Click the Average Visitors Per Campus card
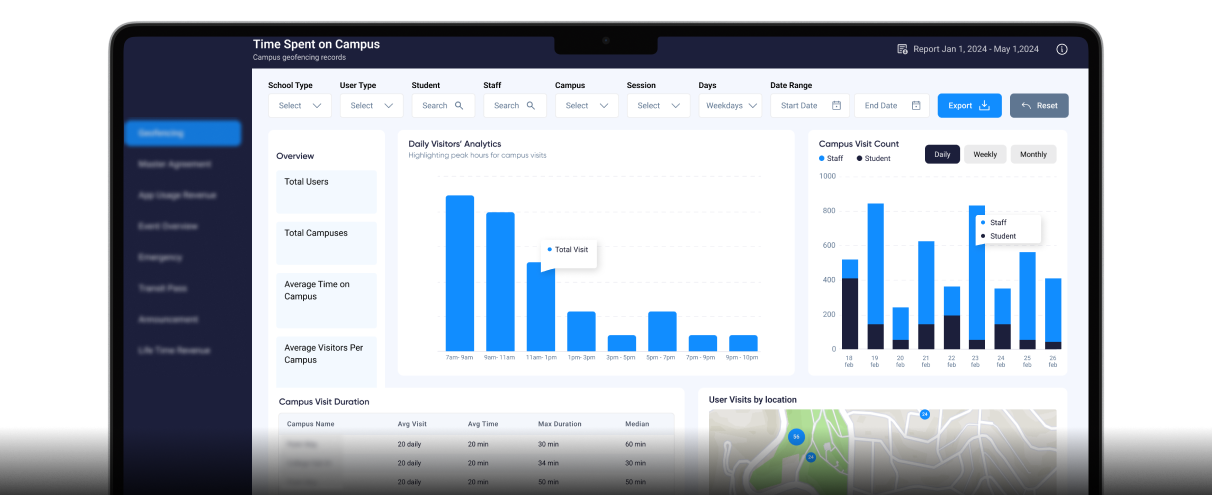 coord(327,362)
